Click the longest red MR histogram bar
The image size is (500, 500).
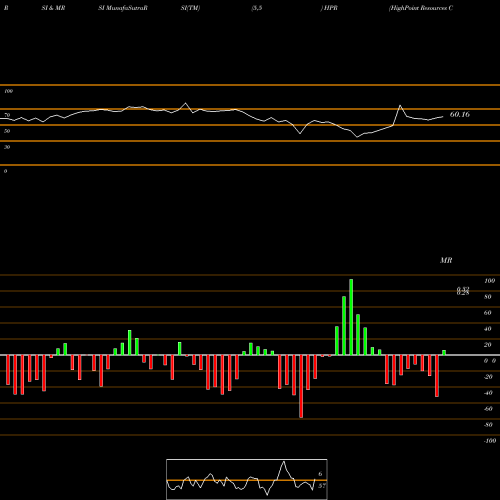pos(301,386)
